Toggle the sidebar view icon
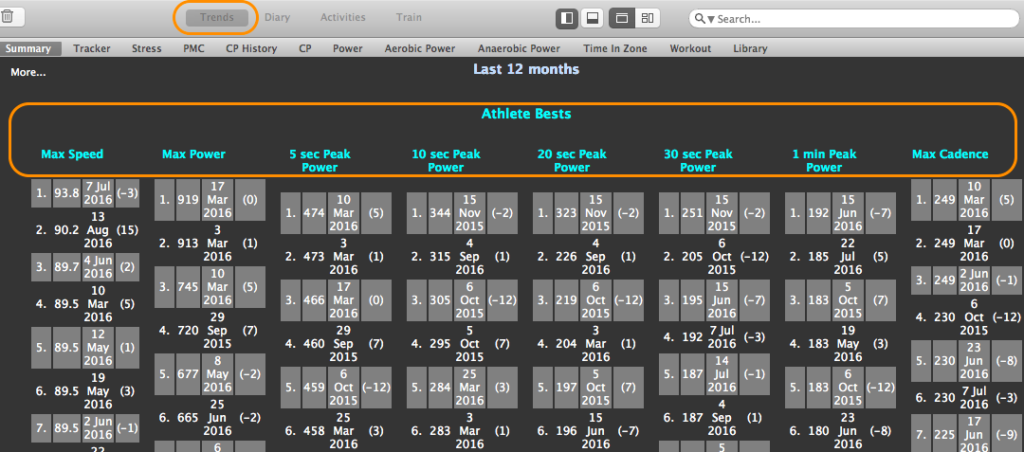 567,18
